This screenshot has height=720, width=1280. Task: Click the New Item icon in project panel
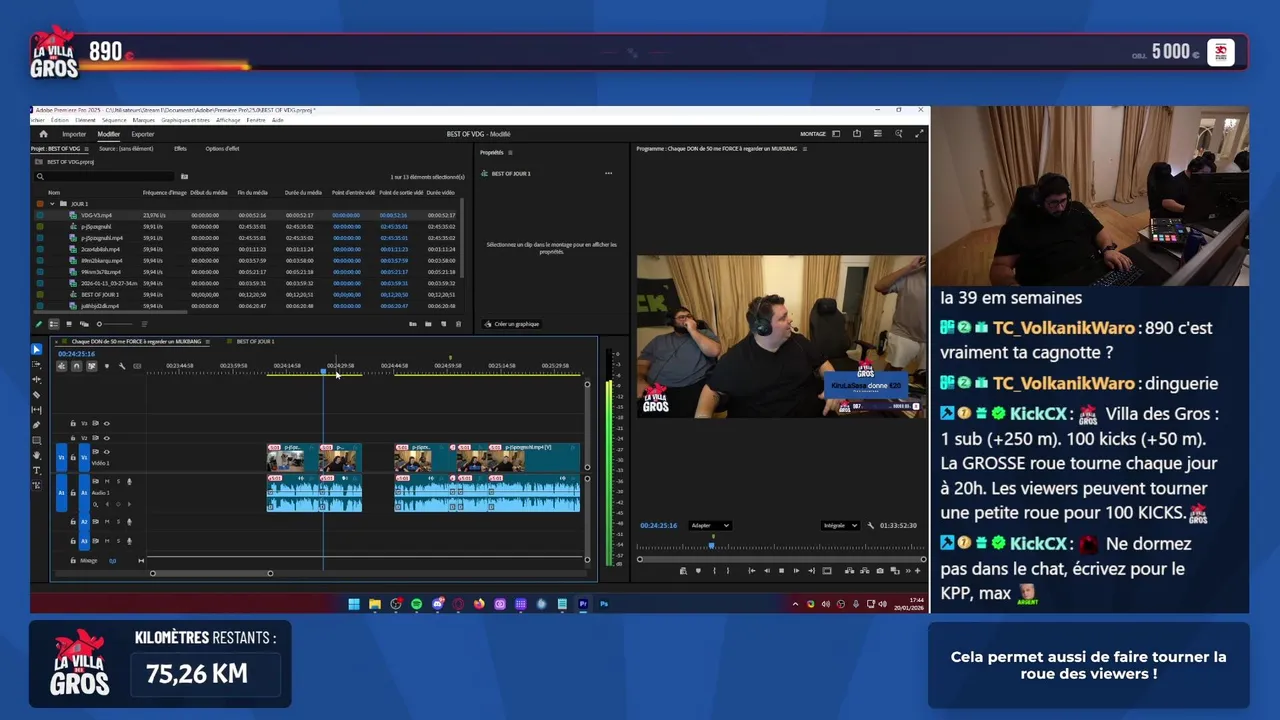443,324
